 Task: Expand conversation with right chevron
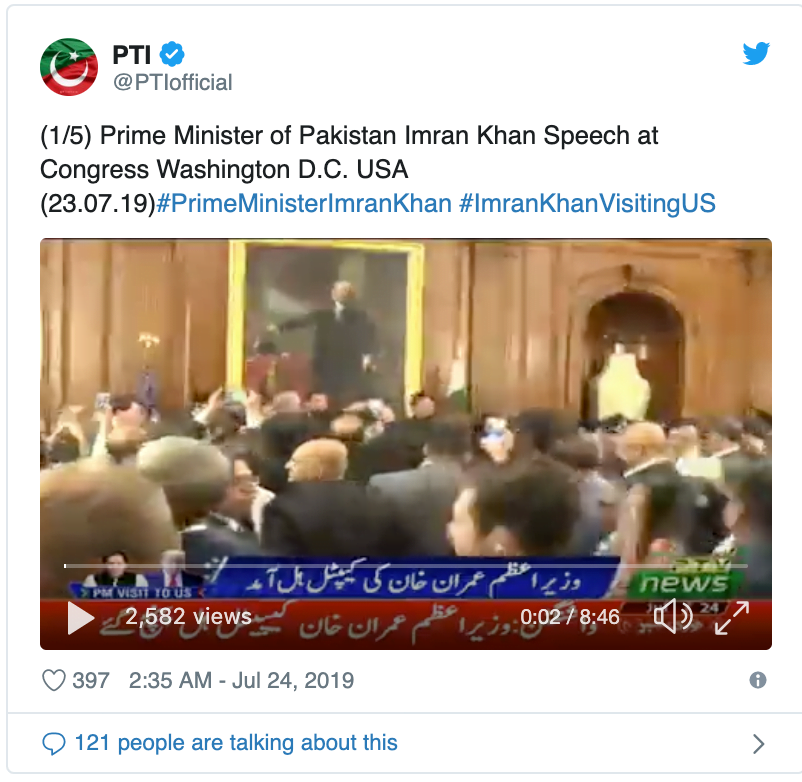coord(759,744)
